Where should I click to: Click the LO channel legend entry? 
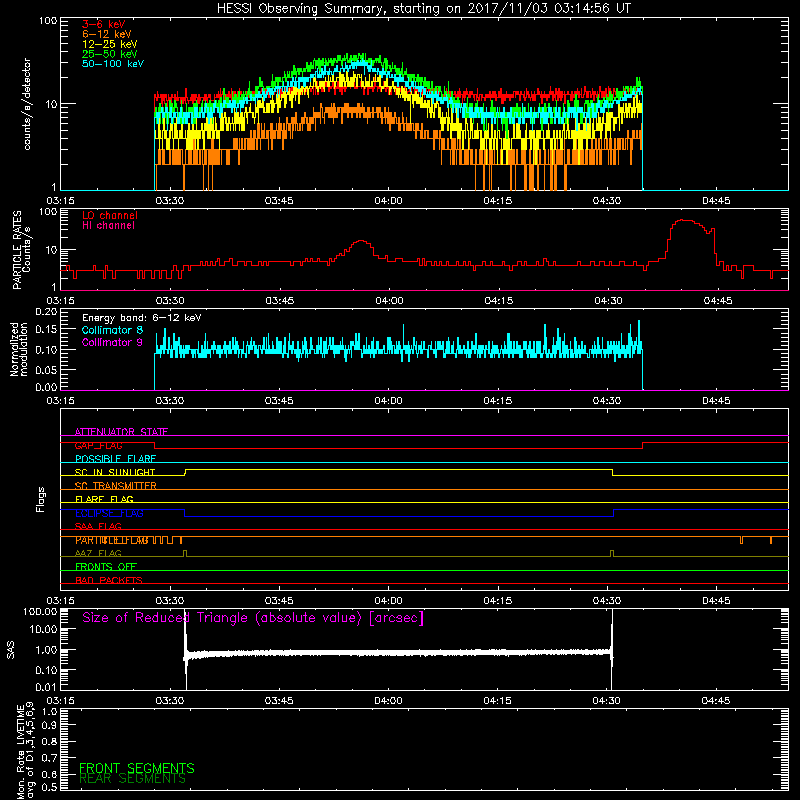click(x=110, y=215)
